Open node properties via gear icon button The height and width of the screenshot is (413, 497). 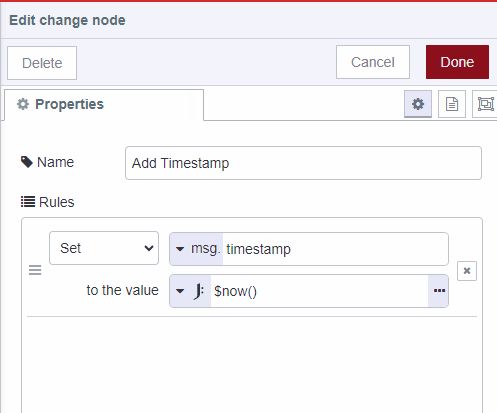(x=418, y=104)
